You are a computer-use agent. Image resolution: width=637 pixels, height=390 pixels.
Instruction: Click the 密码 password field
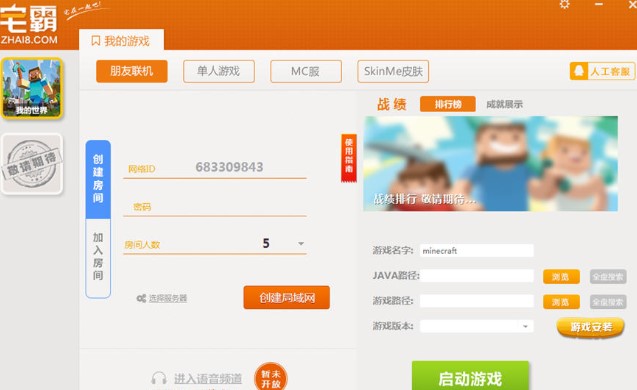(215, 207)
